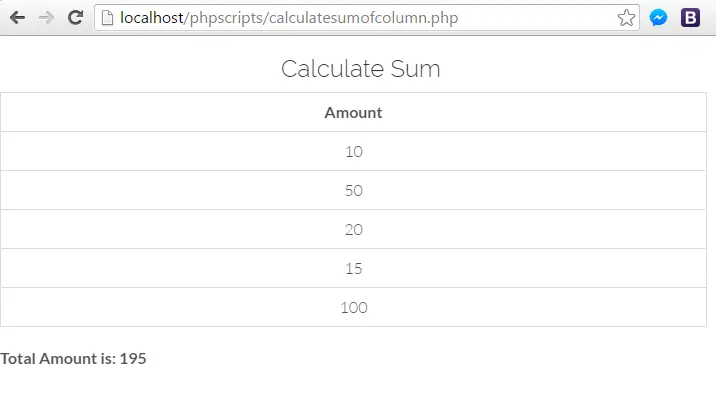Open the Messenger extension icon

(x=658, y=18)
